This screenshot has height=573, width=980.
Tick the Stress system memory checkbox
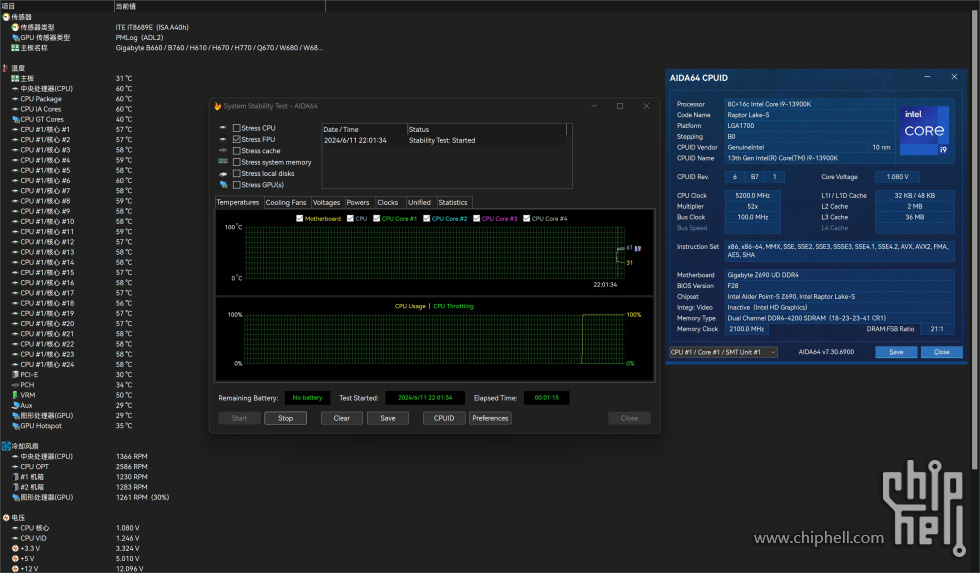(x=236, y=162)
